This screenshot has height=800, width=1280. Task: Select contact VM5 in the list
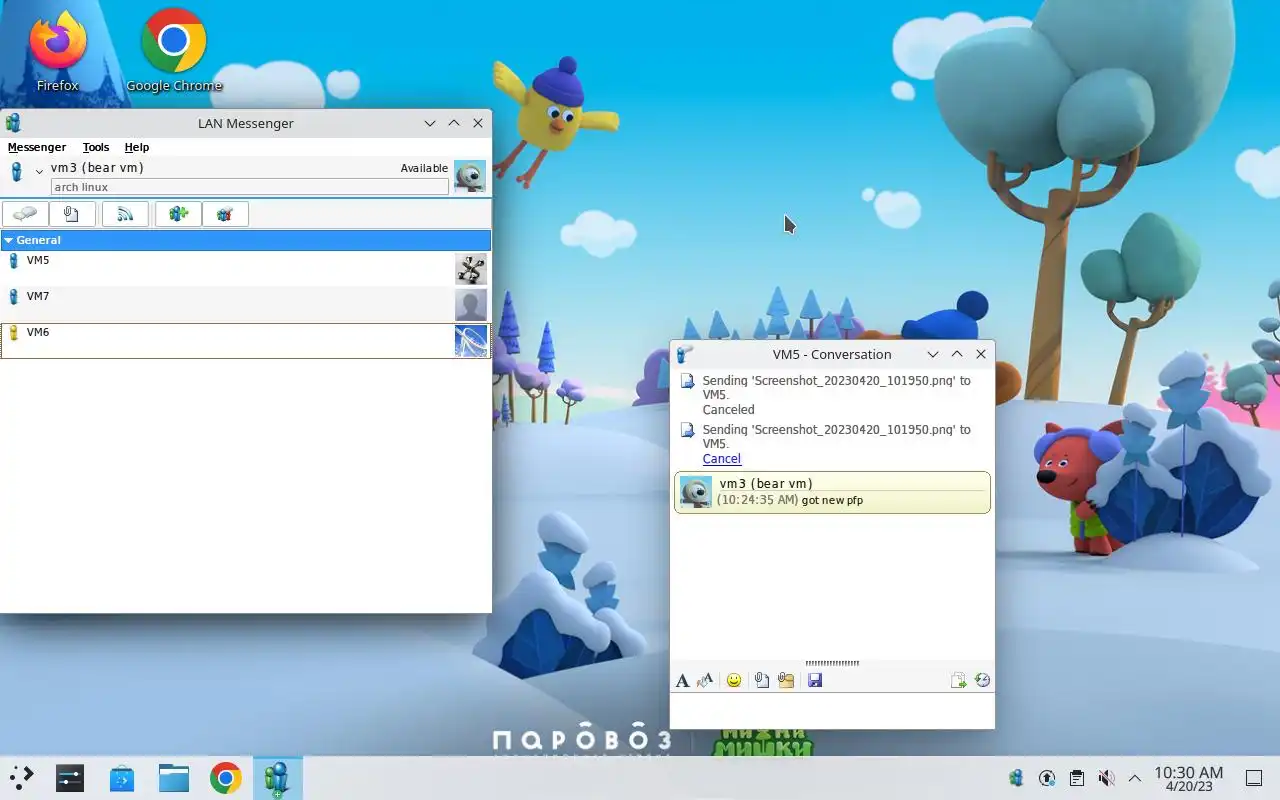click(x=245, y=269)
